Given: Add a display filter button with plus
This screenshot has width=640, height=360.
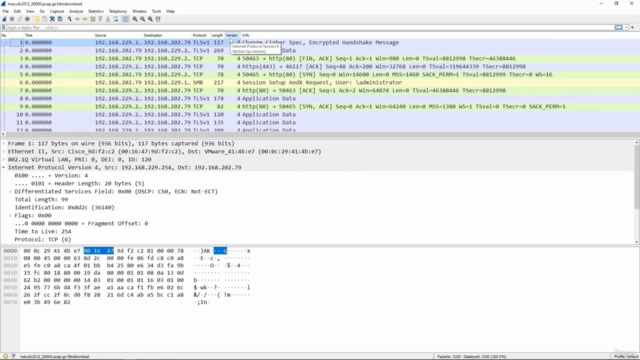Looking at the screenshot, I should [633, 27].
